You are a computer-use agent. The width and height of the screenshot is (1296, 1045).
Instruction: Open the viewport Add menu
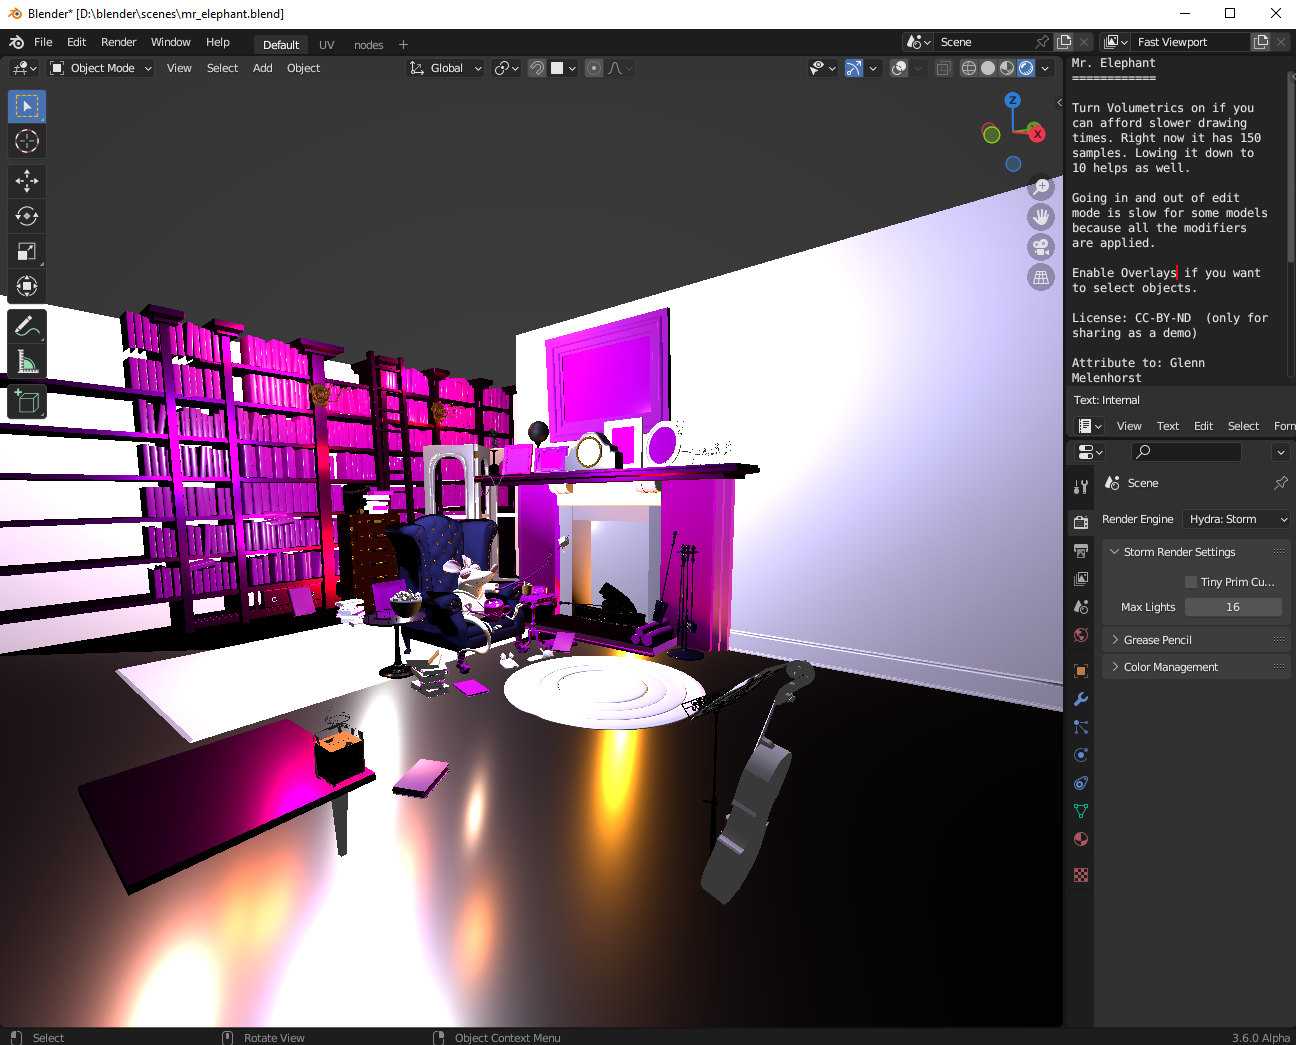point(262,68)
